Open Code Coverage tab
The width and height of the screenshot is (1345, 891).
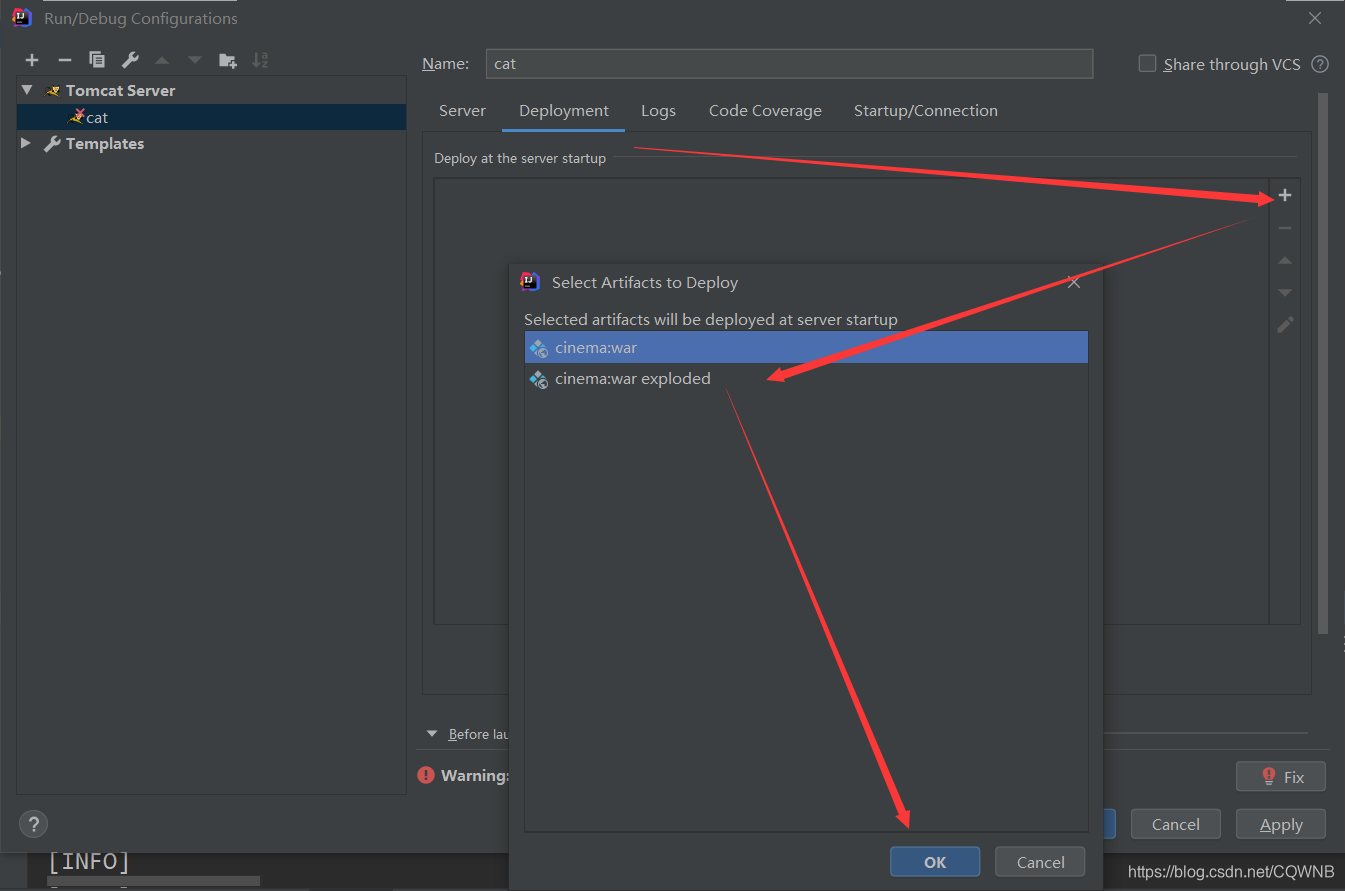(765, 111)
